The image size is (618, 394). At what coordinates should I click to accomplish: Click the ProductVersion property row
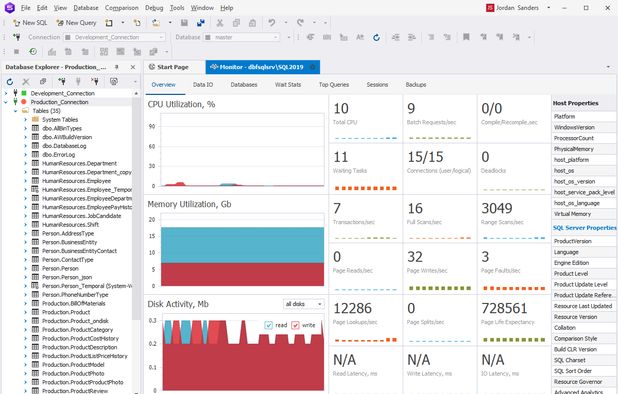(584, 241)
